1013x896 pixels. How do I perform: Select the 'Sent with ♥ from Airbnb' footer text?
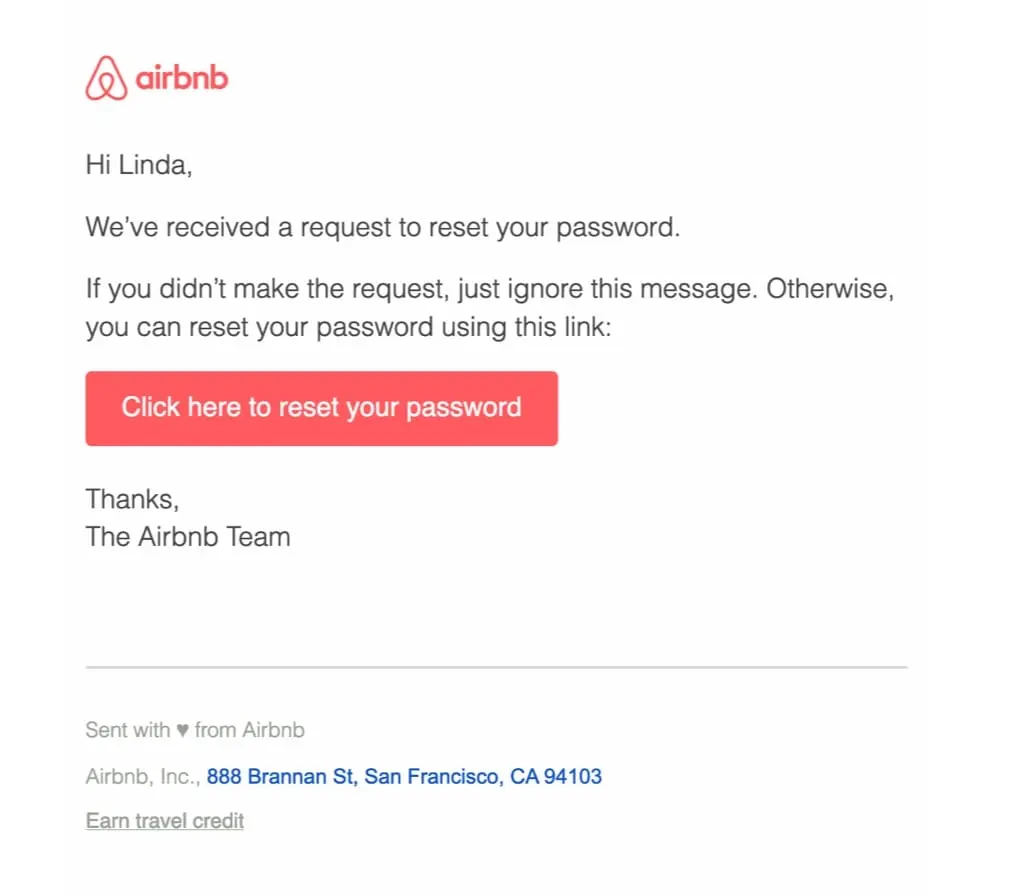[x=195, y=730]
